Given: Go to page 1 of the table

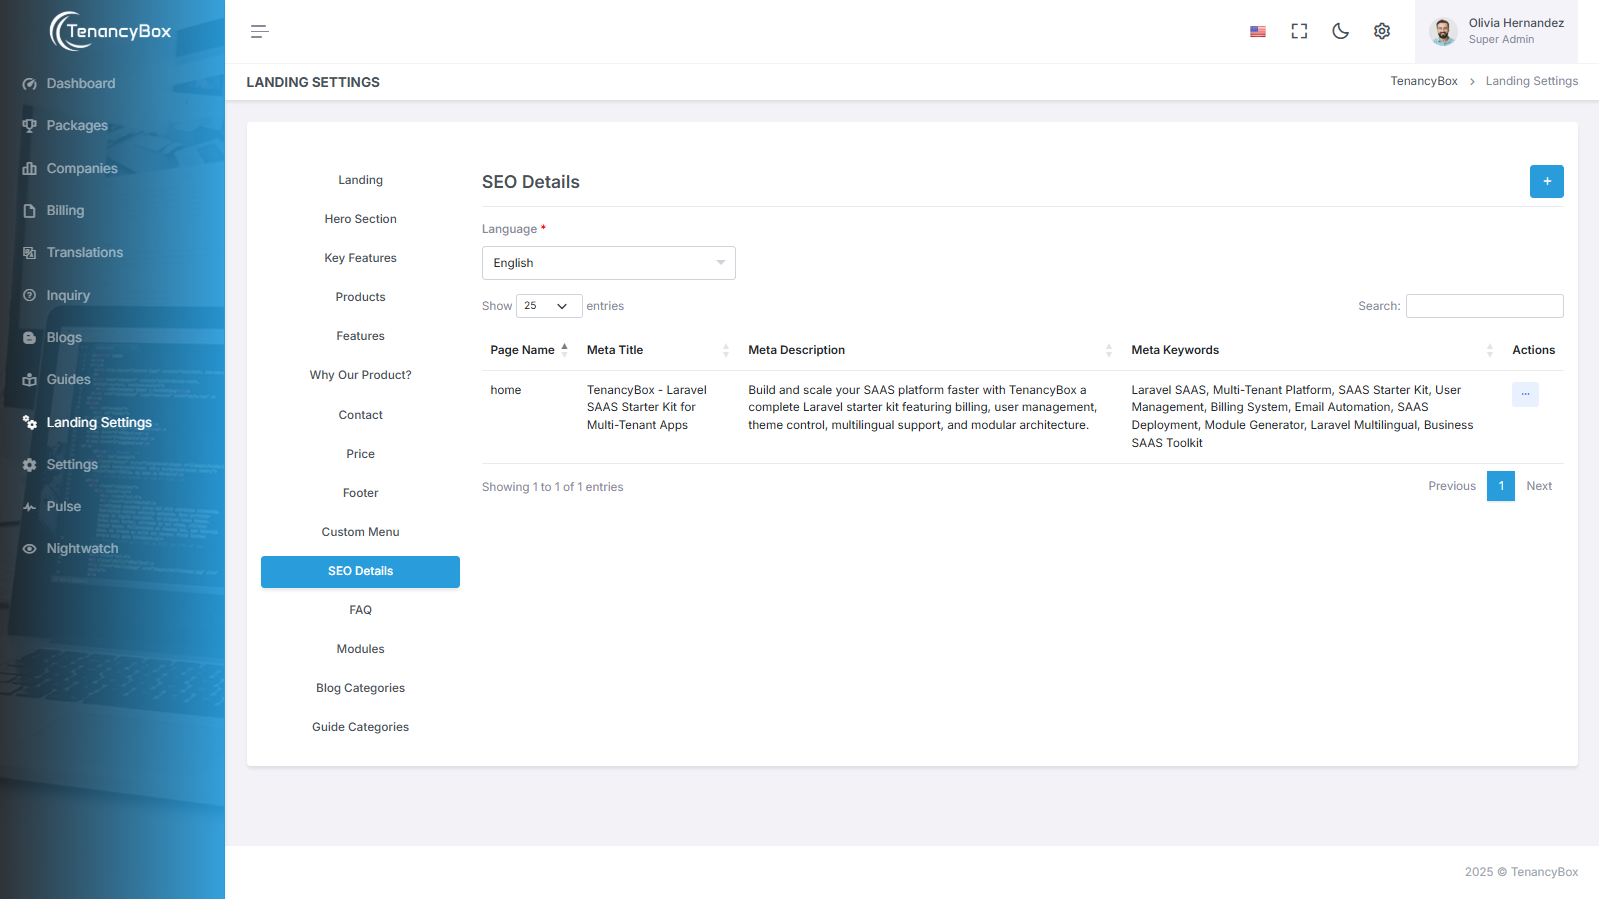Looking at the screenshot, I should 1501,486.
